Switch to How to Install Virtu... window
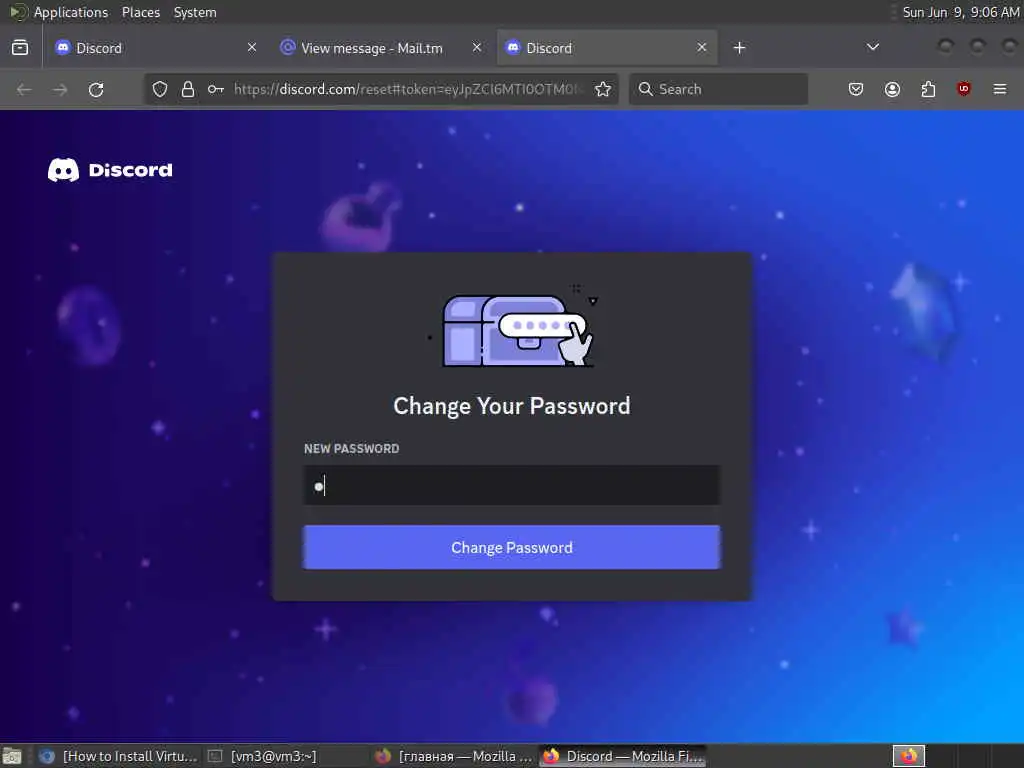This screenshot has width=1024, height=768. 118,756
